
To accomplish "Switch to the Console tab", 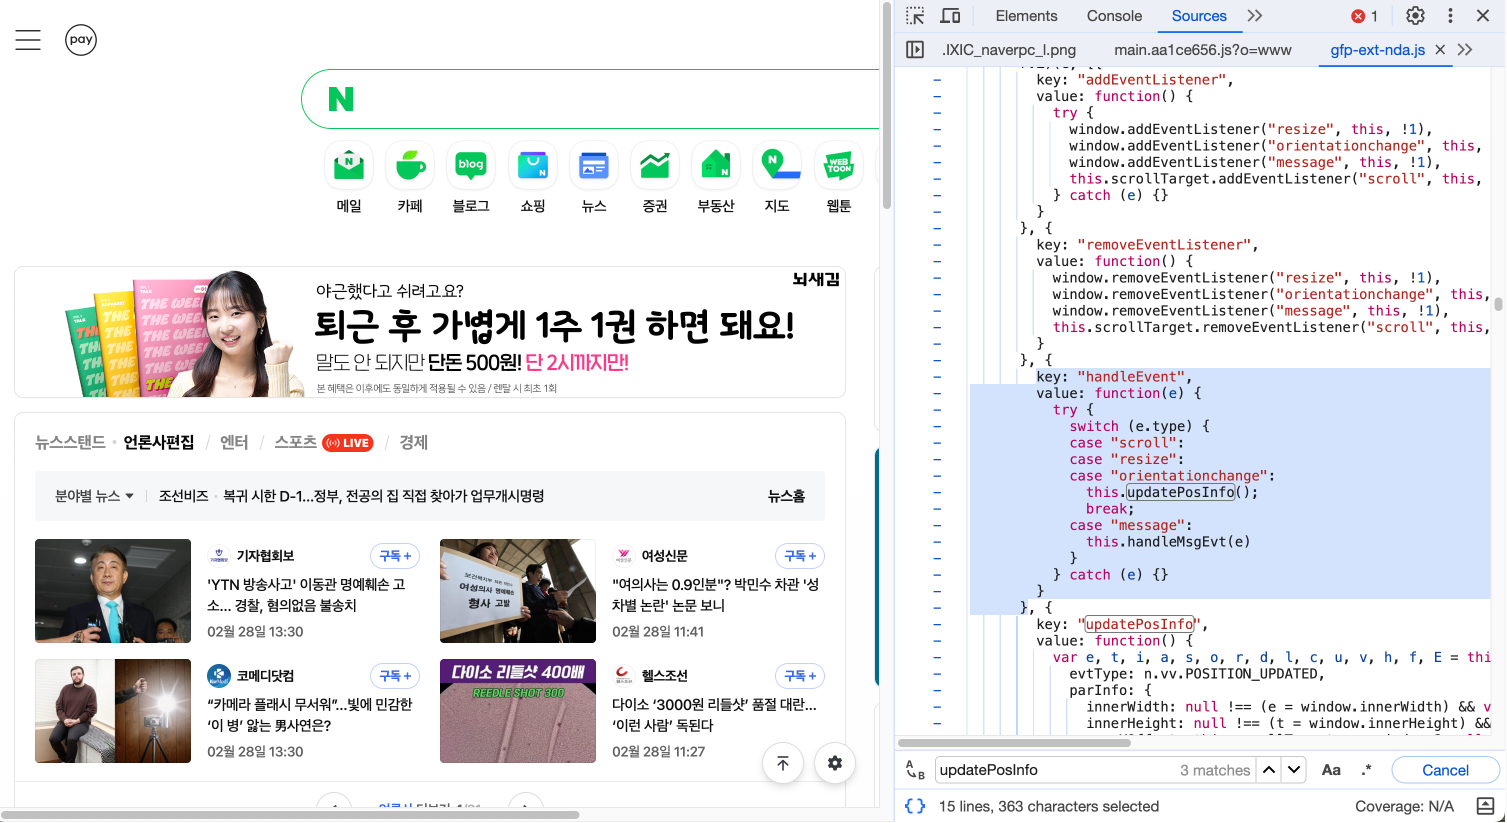I will coord(1114,16).
